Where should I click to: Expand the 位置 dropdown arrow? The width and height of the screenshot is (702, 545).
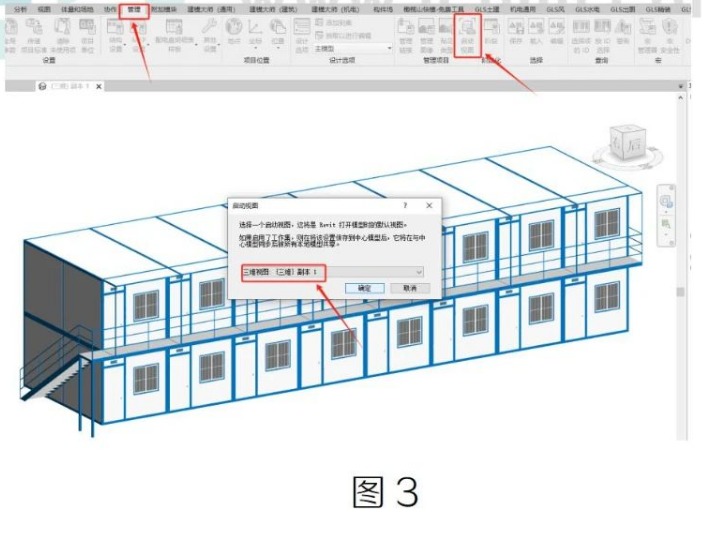pos(278,47)
